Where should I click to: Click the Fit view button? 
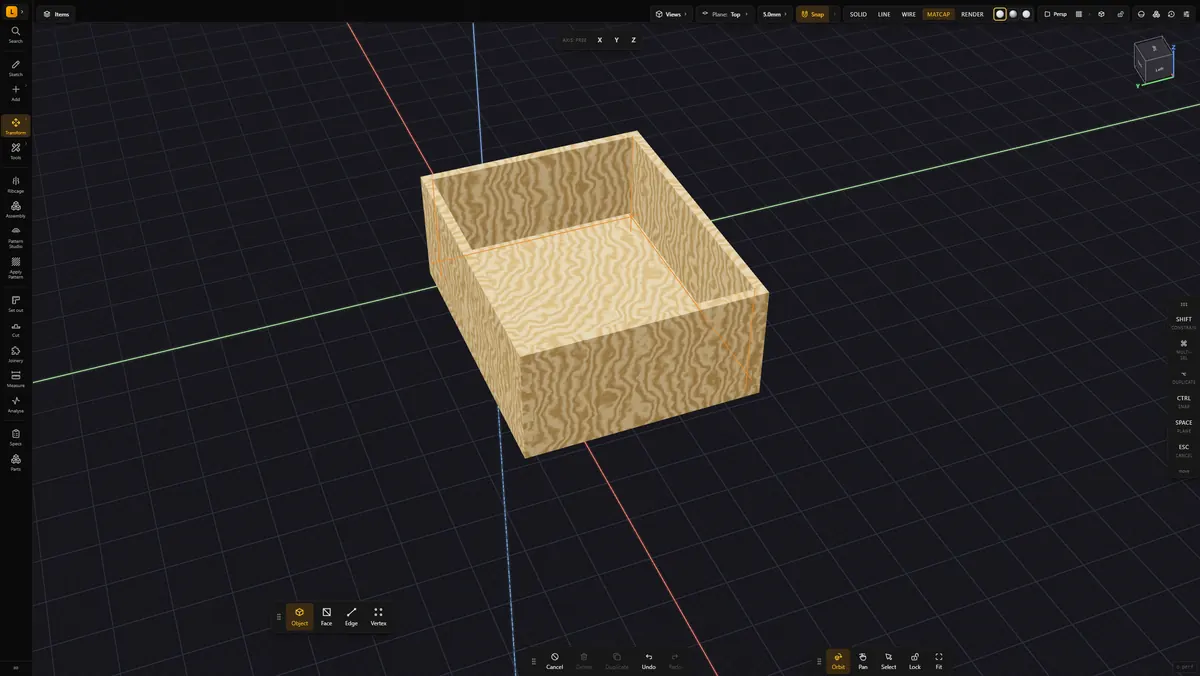pyautogui.click(x=939, y=661)
